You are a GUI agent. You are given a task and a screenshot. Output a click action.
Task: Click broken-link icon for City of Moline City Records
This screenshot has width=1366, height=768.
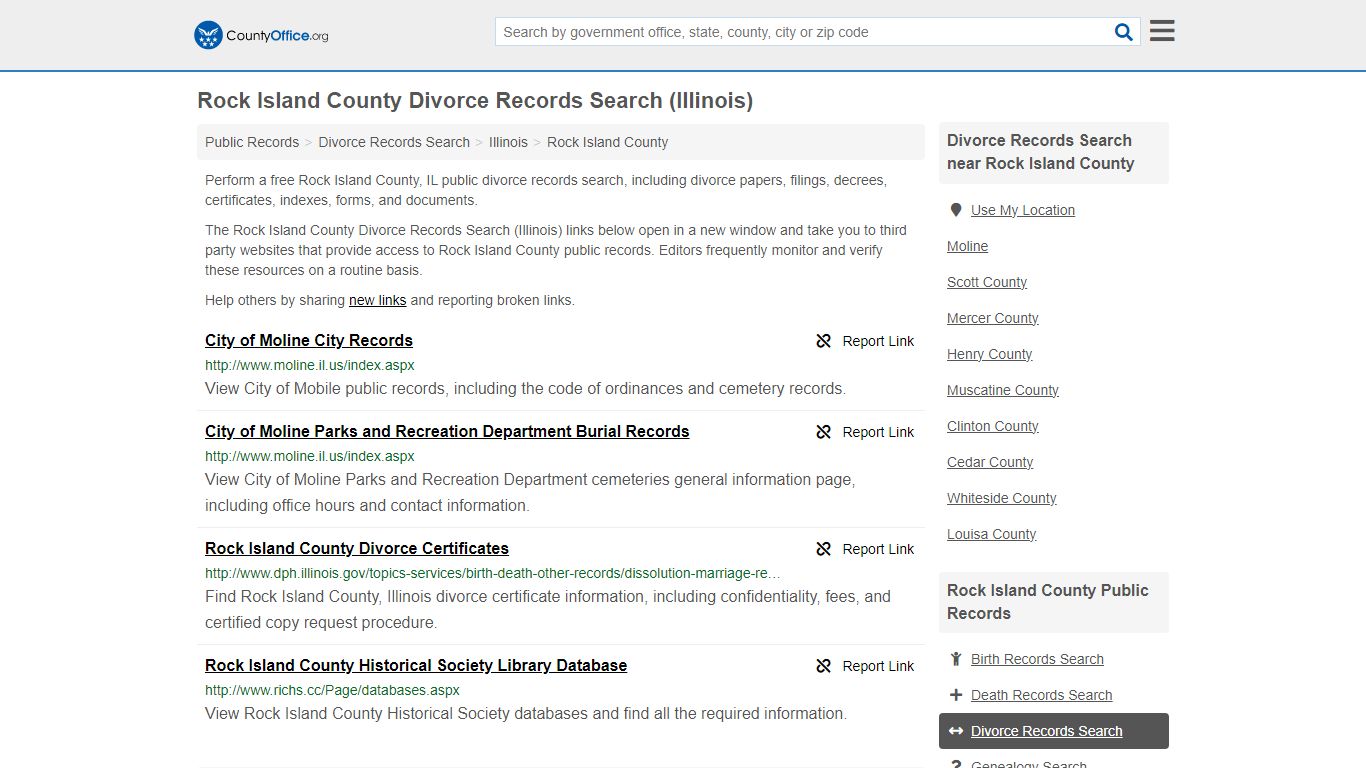824,341
